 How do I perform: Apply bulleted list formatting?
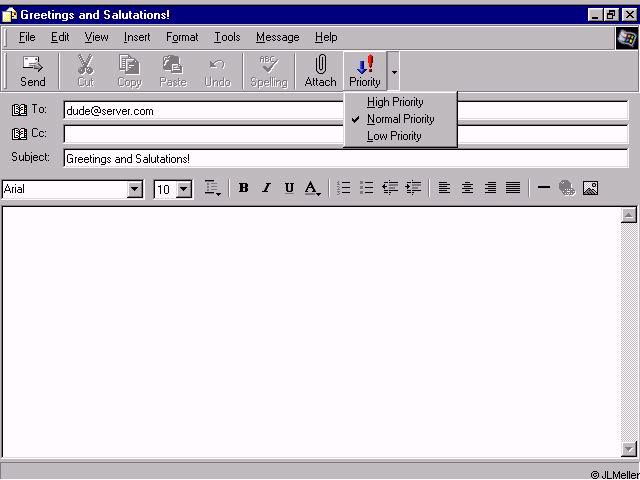click(367, 188)
